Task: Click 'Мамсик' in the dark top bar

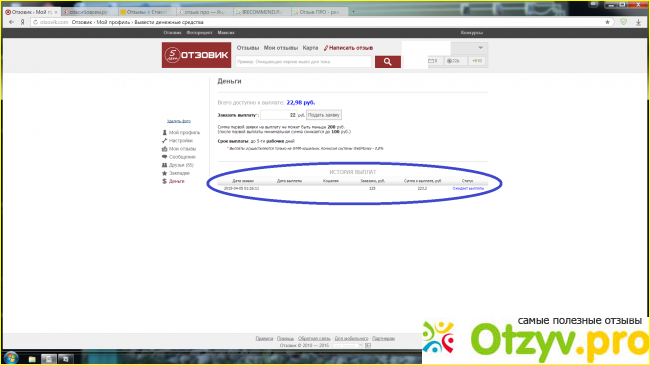Action: pos(226,32)
